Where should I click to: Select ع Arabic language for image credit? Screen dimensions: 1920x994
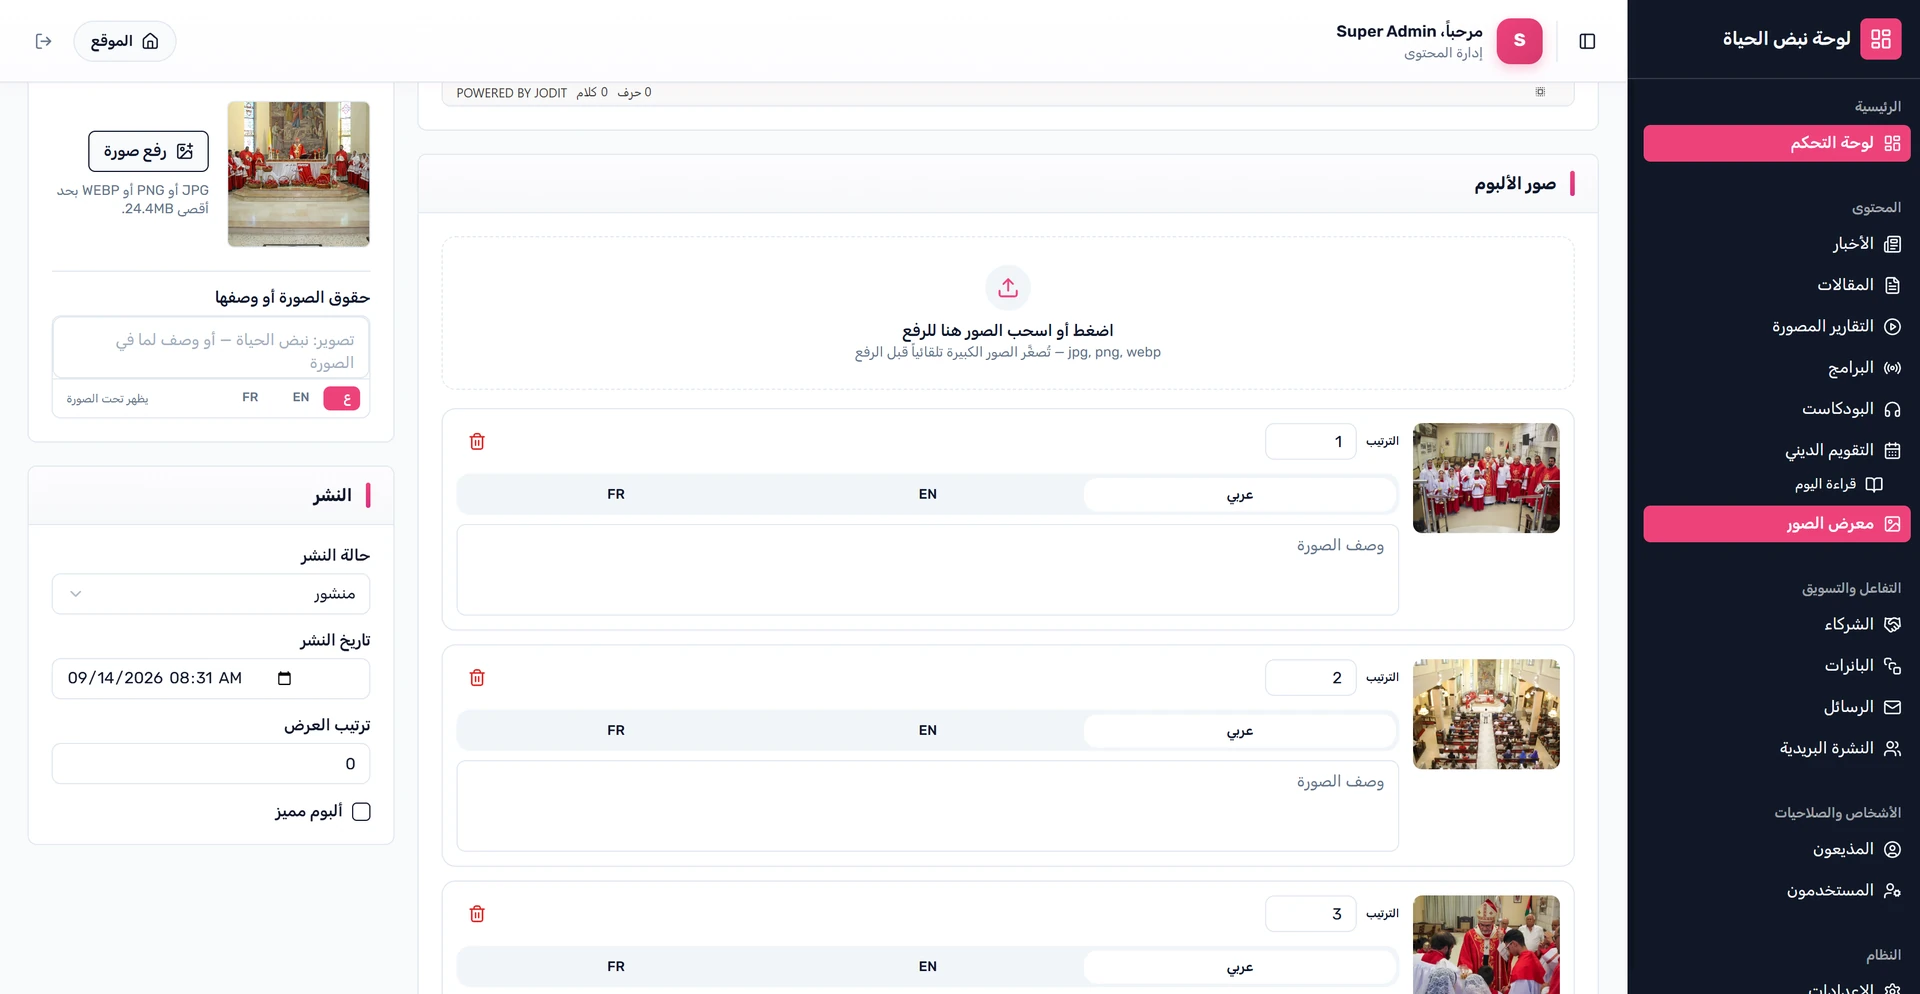(342, 398)
